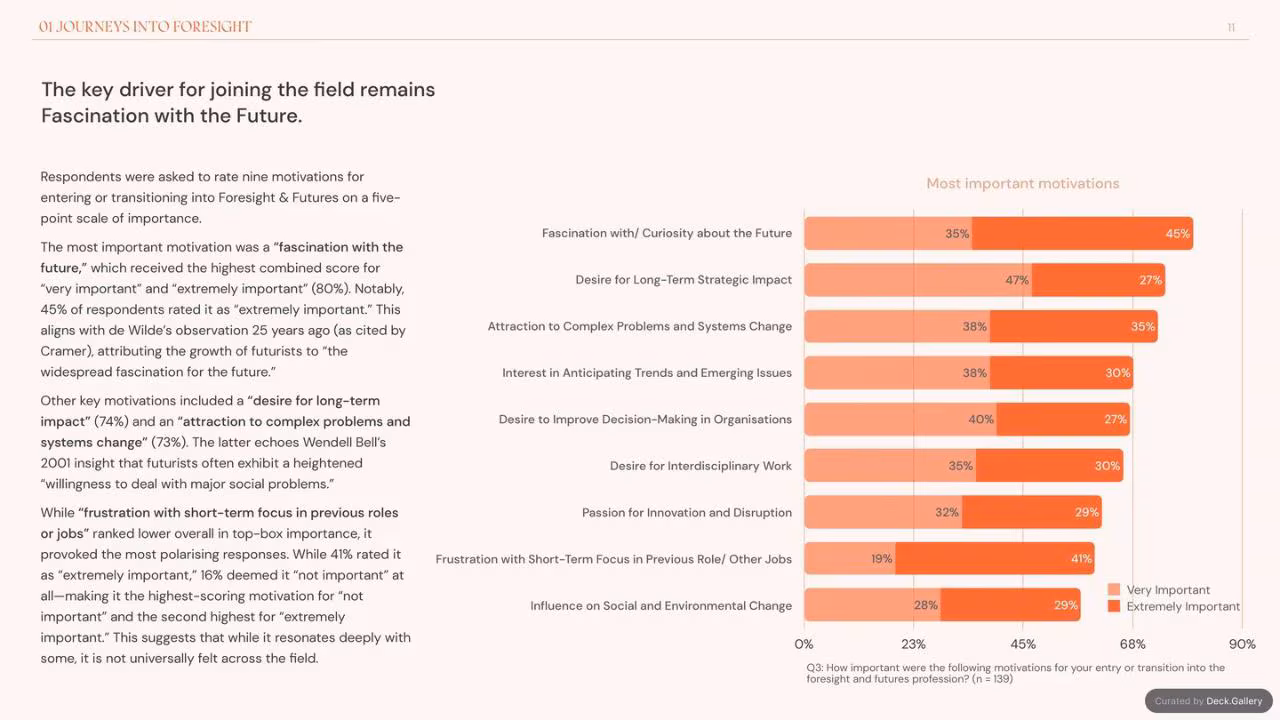Click the 30% Anticipating Trends dark segment
Screen dimensions: 1280x720
point(1062,373)
